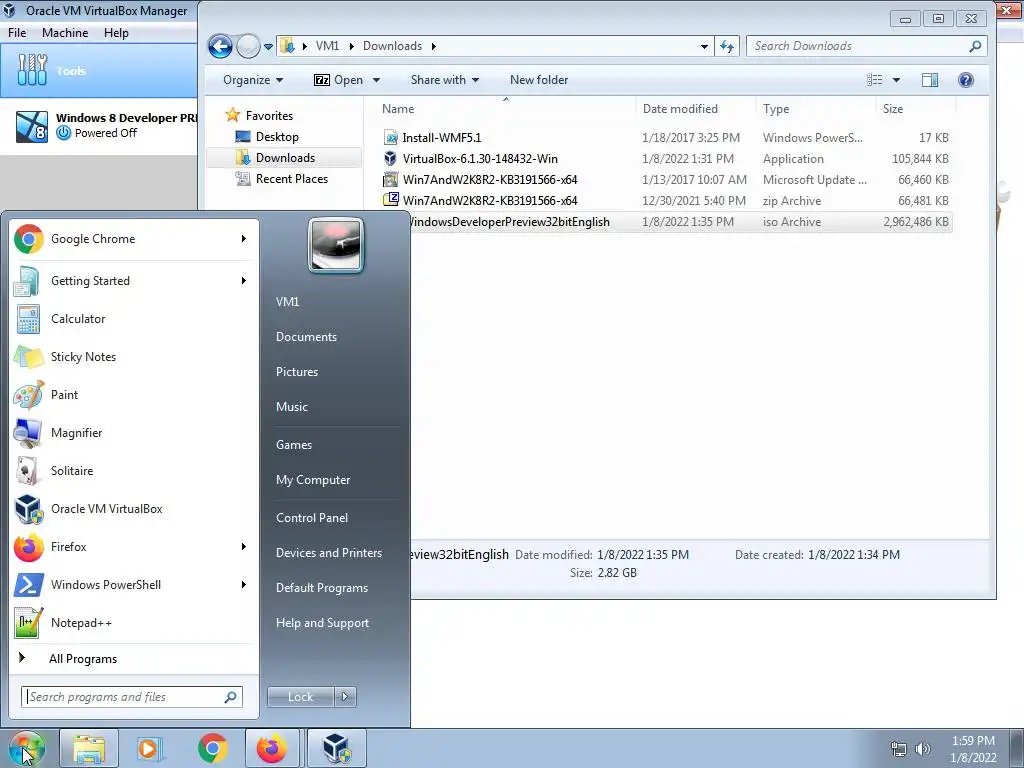Open Devices and Printers from Start menu
This screenshot has height=768, width=1024.
point(328,553)
